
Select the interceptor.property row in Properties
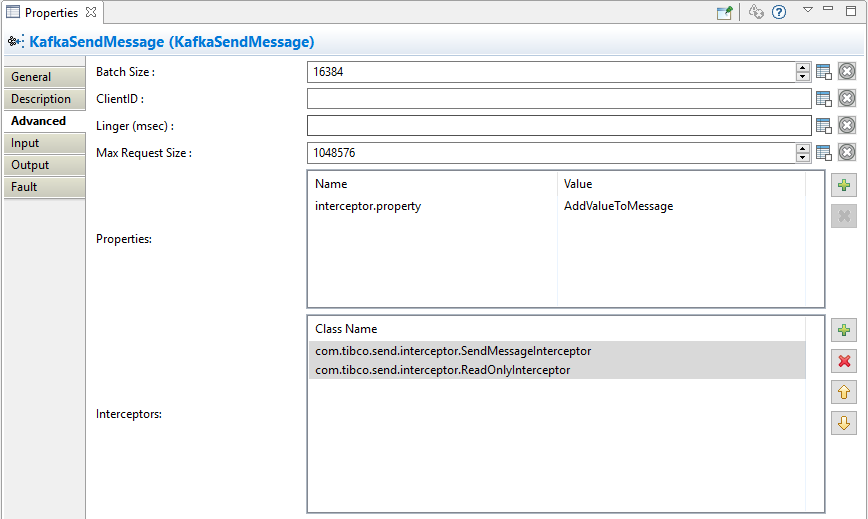tap(368, 206)
